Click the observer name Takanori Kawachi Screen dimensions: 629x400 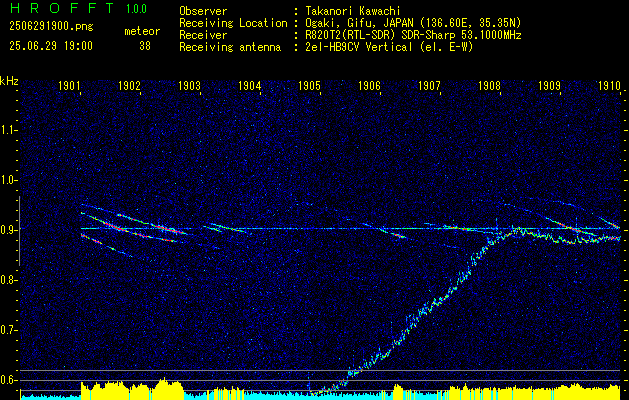pos(353,11)
